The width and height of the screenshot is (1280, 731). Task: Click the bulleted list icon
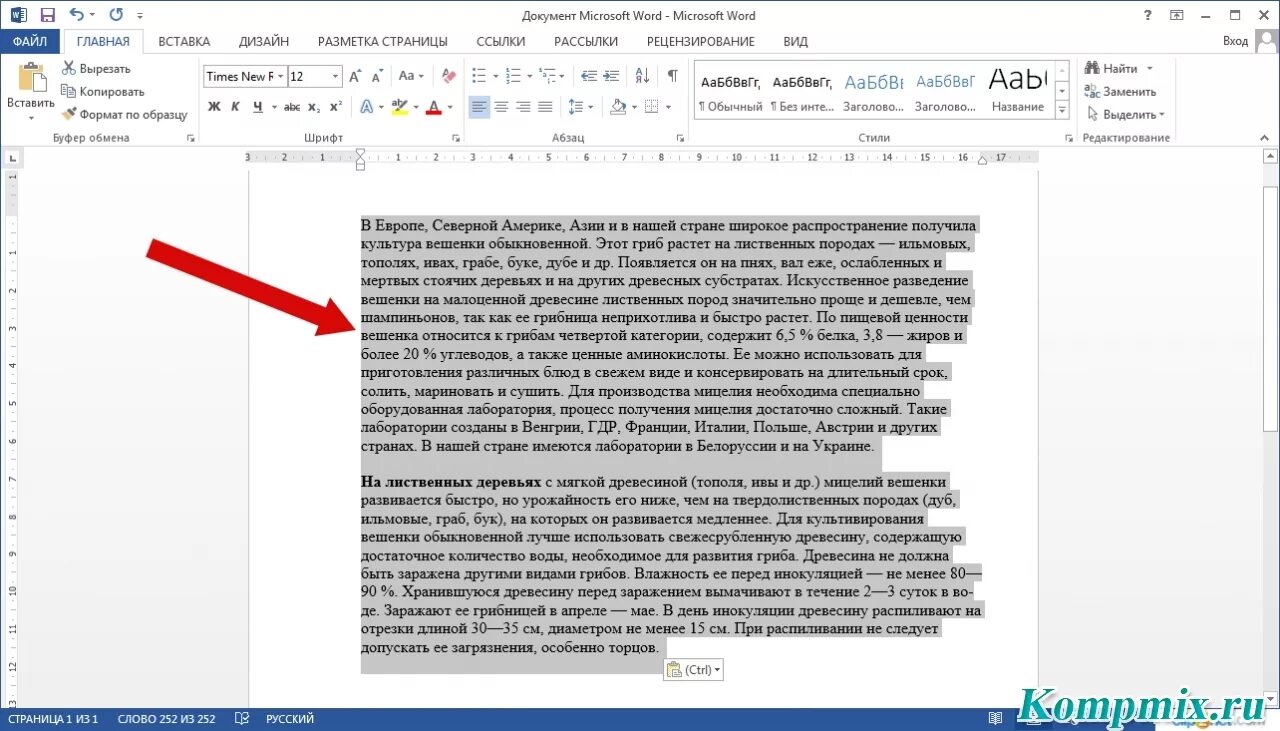point(479,76)
